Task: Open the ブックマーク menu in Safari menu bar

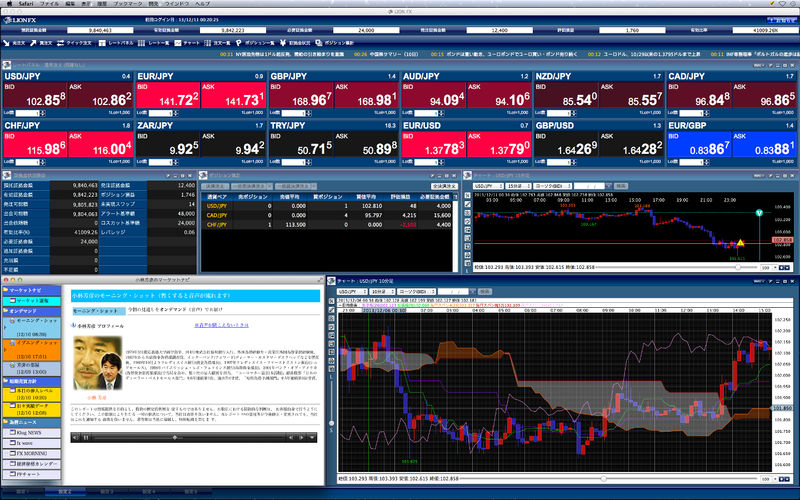Action: 128,4
